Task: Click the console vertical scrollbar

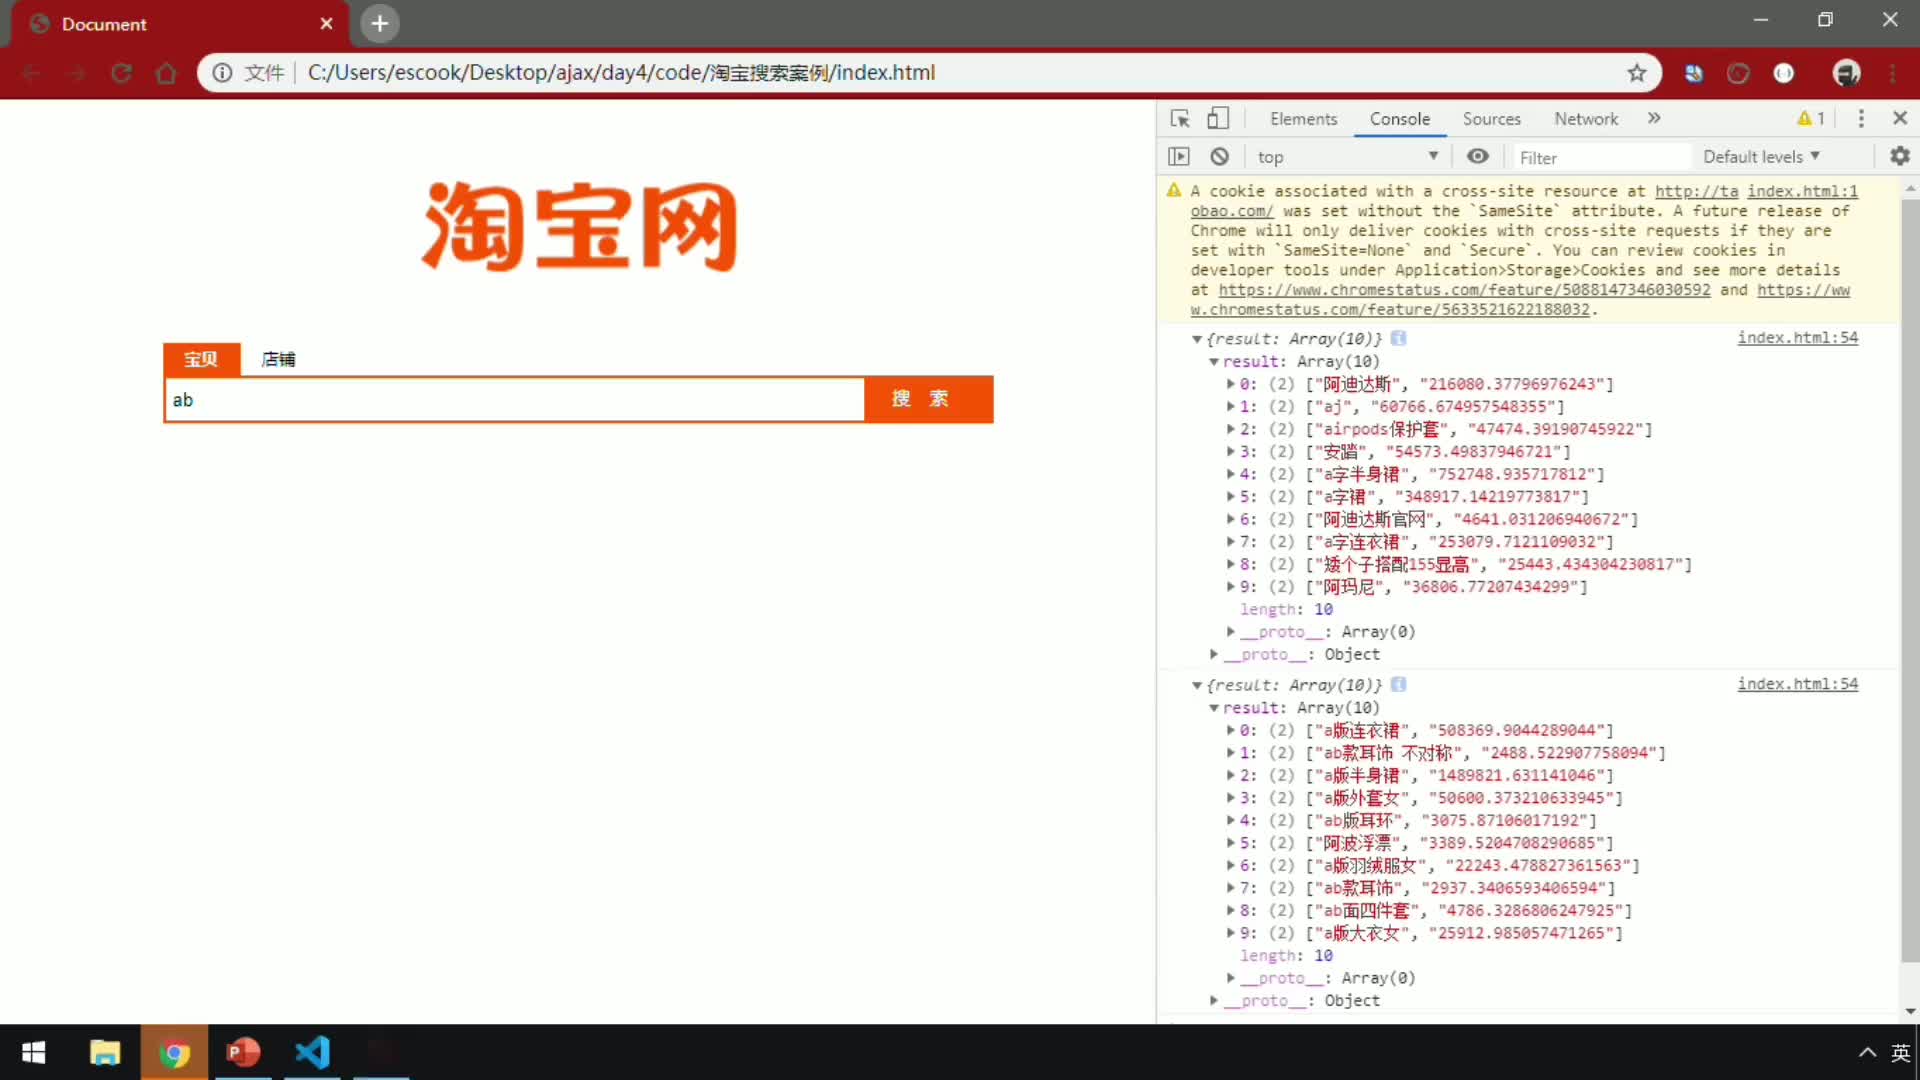Action: (1910, 580)
